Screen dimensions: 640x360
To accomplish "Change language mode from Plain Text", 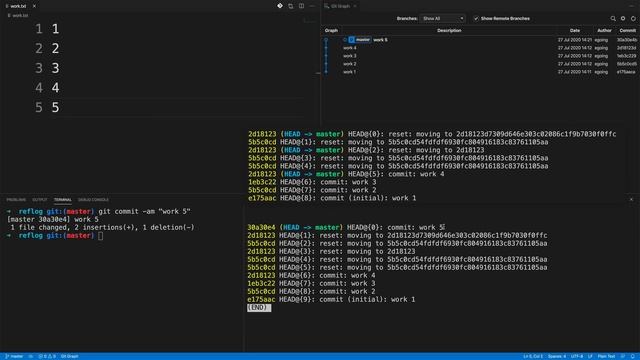I will tap(606, 356).
